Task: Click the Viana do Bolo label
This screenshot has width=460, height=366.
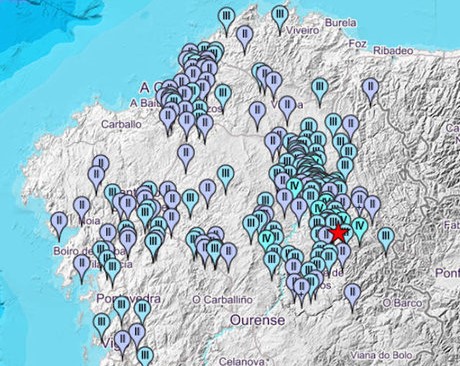Action: point(381,356)
